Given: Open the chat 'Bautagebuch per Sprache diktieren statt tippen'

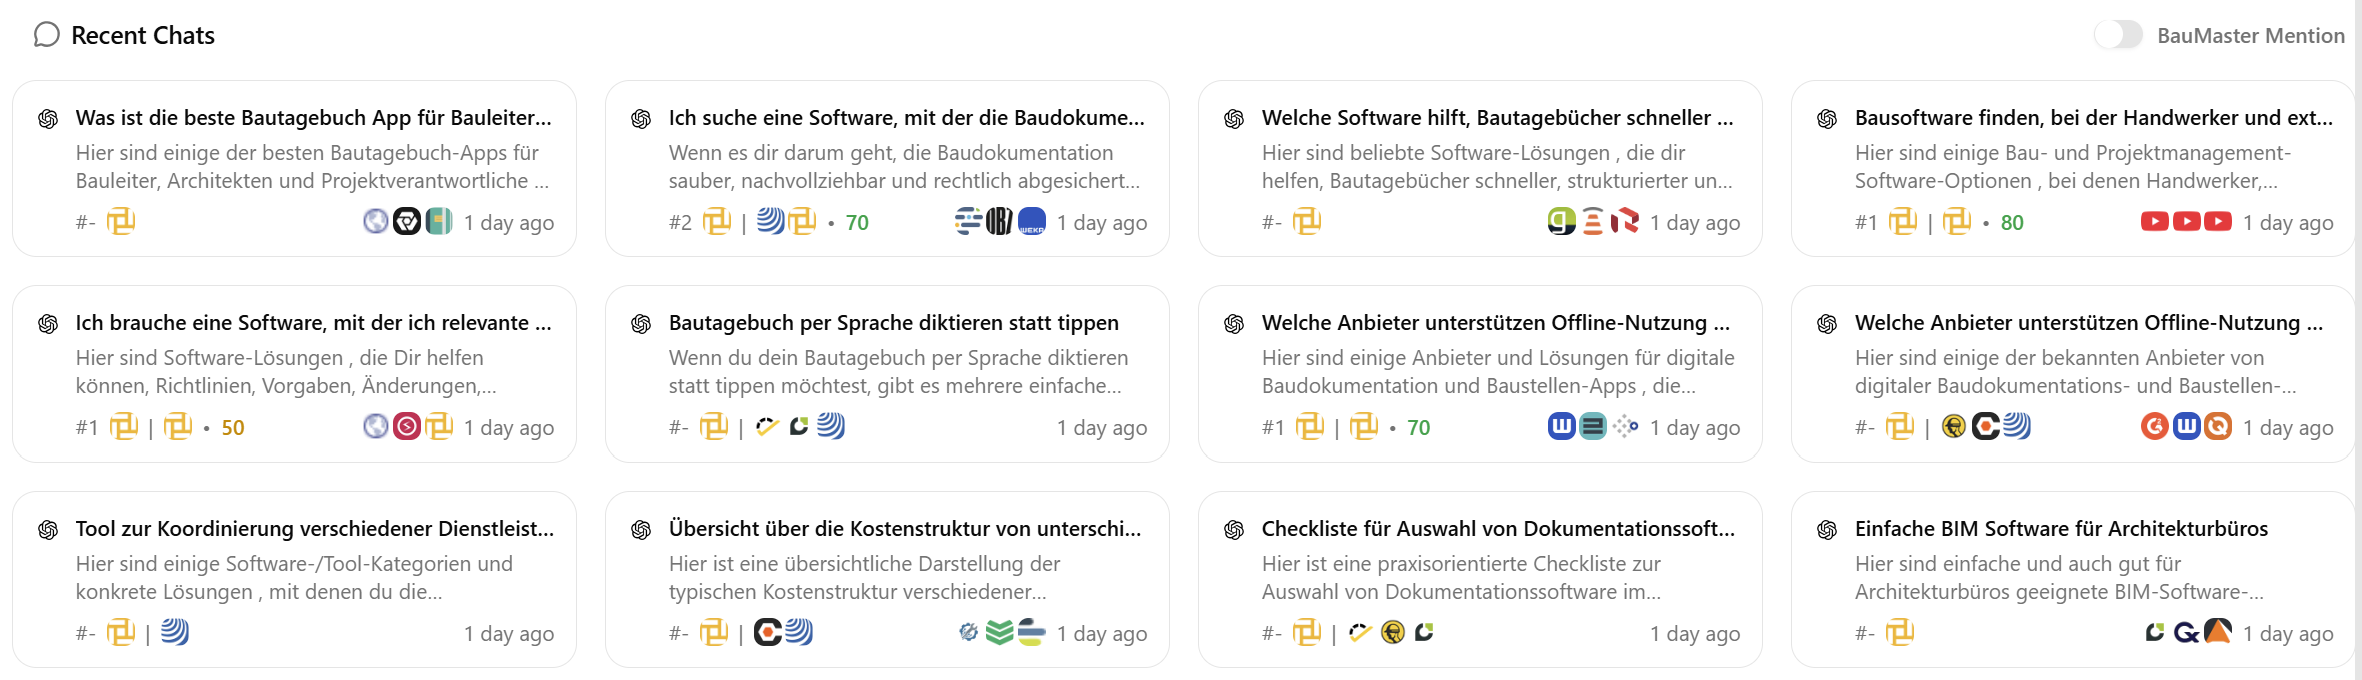Looking at the screenshot, I should pos(892,322).
